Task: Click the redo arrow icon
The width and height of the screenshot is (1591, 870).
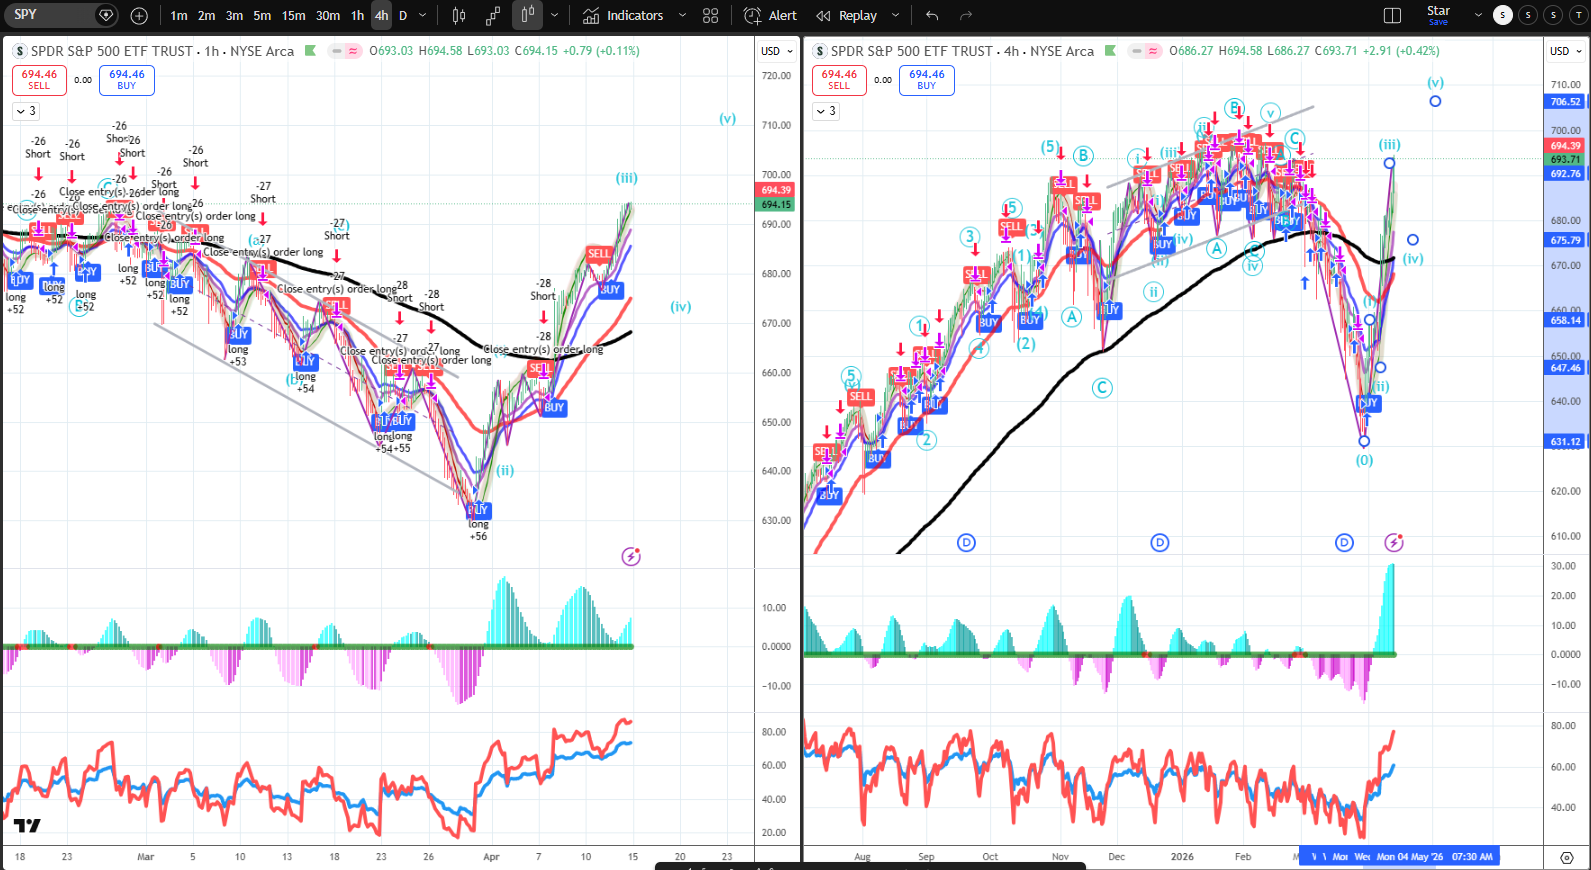Action: (x=966, y=15)
